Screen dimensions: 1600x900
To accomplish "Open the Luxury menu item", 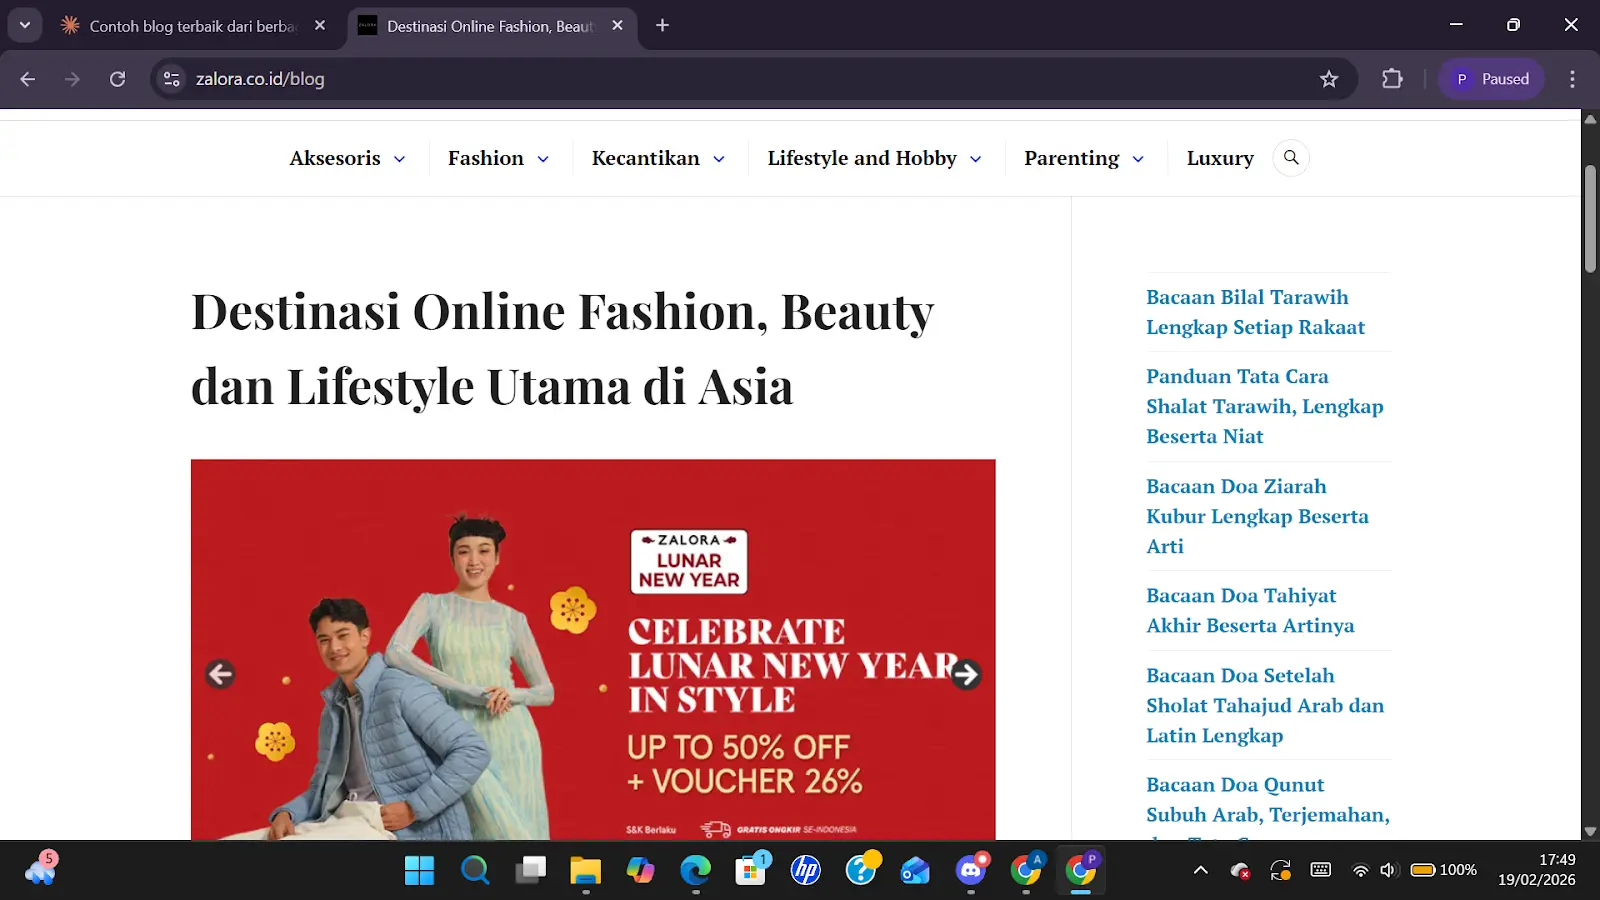I will coord(1220,158).
